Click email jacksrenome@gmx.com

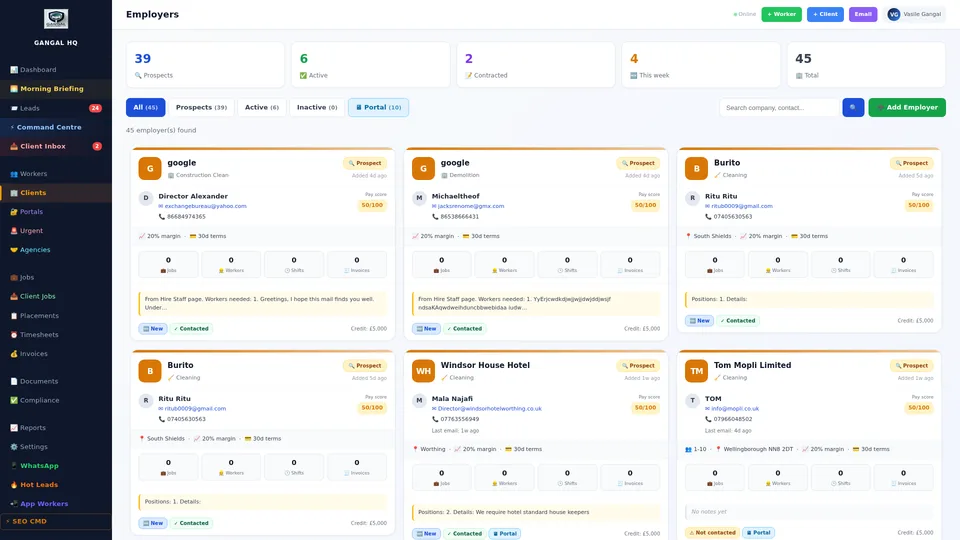pos(471,206)
